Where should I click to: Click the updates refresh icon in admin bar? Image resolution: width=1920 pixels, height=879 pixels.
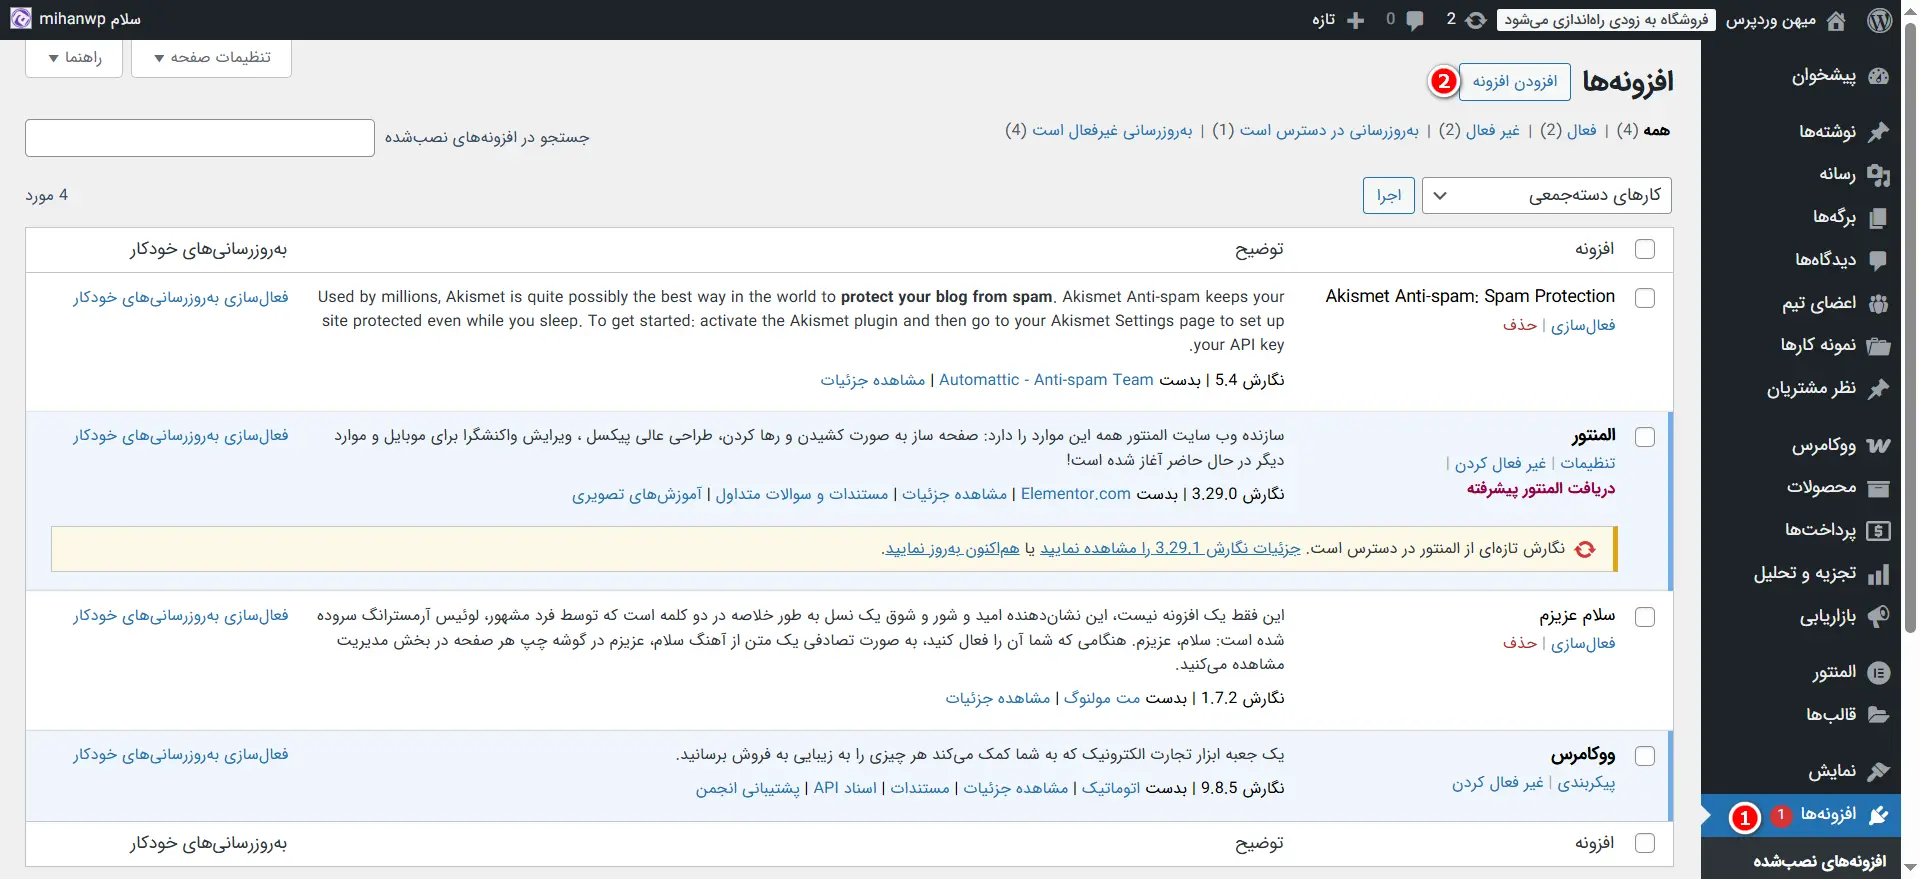click(1476, 20)
